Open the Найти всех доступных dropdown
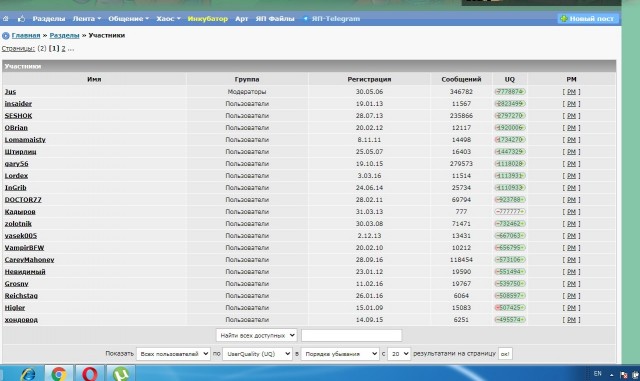 click(256, 335)
